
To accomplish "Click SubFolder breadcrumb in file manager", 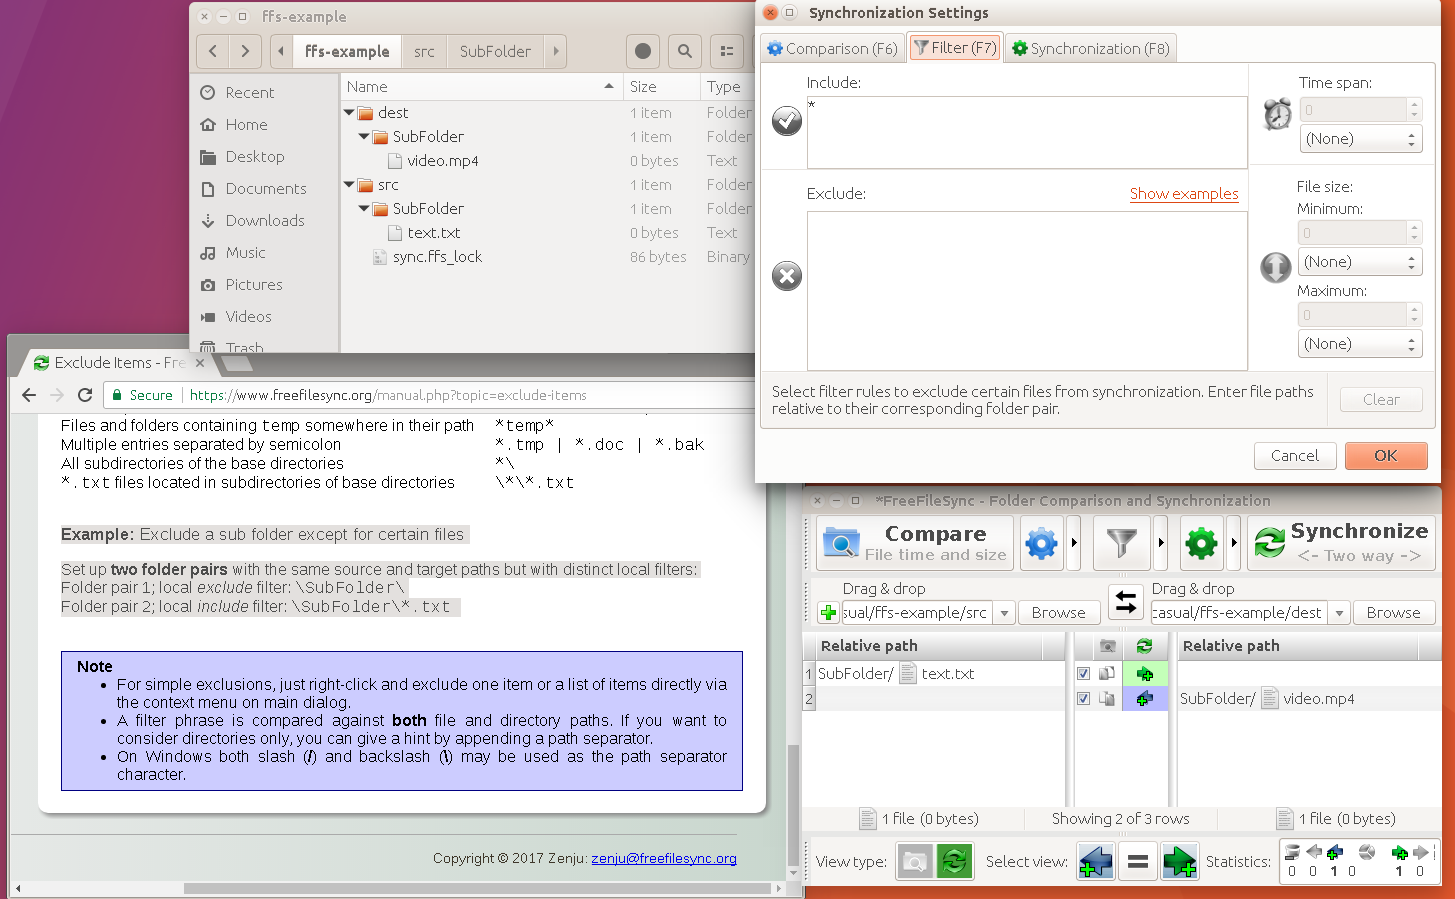I will [x=495, y=51].
